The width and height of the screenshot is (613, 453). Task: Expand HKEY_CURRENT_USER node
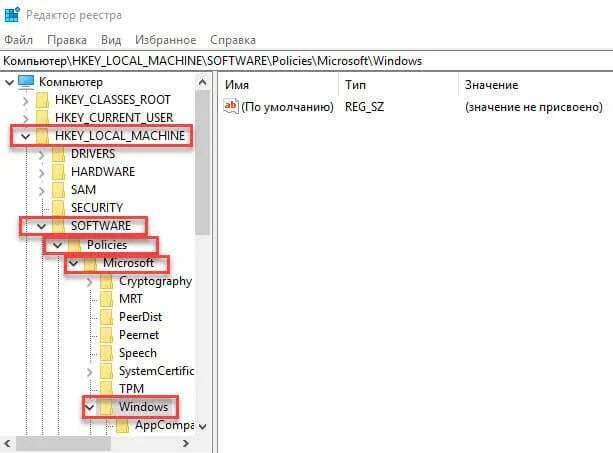26,118
